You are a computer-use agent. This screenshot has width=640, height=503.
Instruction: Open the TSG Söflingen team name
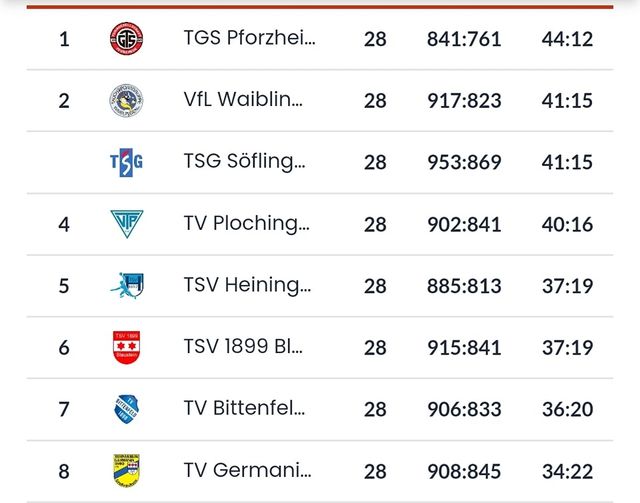coord(245,162)
